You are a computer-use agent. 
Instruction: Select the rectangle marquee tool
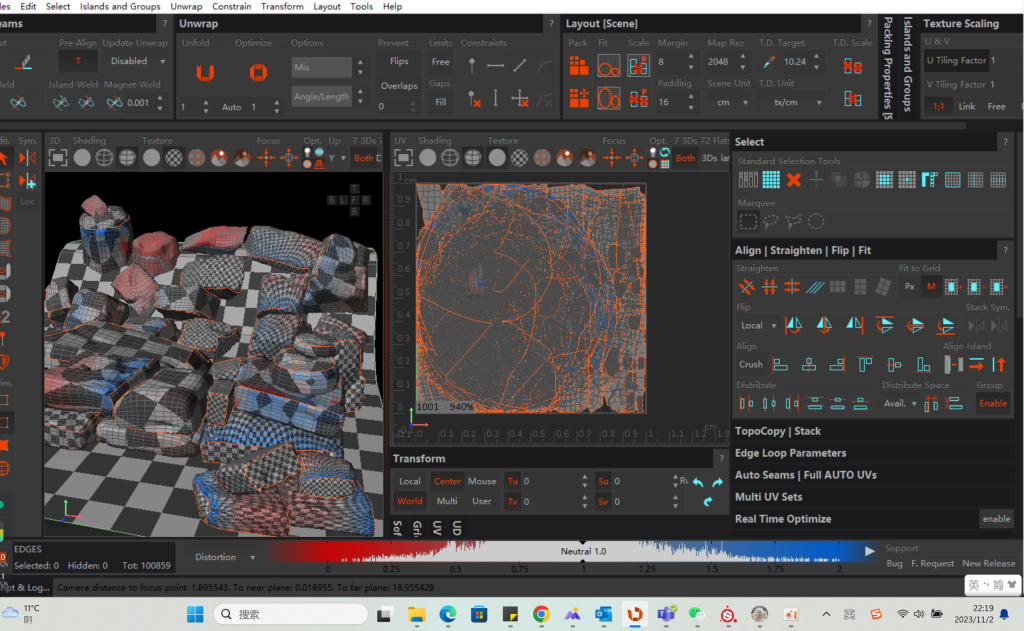coord(748,222)
